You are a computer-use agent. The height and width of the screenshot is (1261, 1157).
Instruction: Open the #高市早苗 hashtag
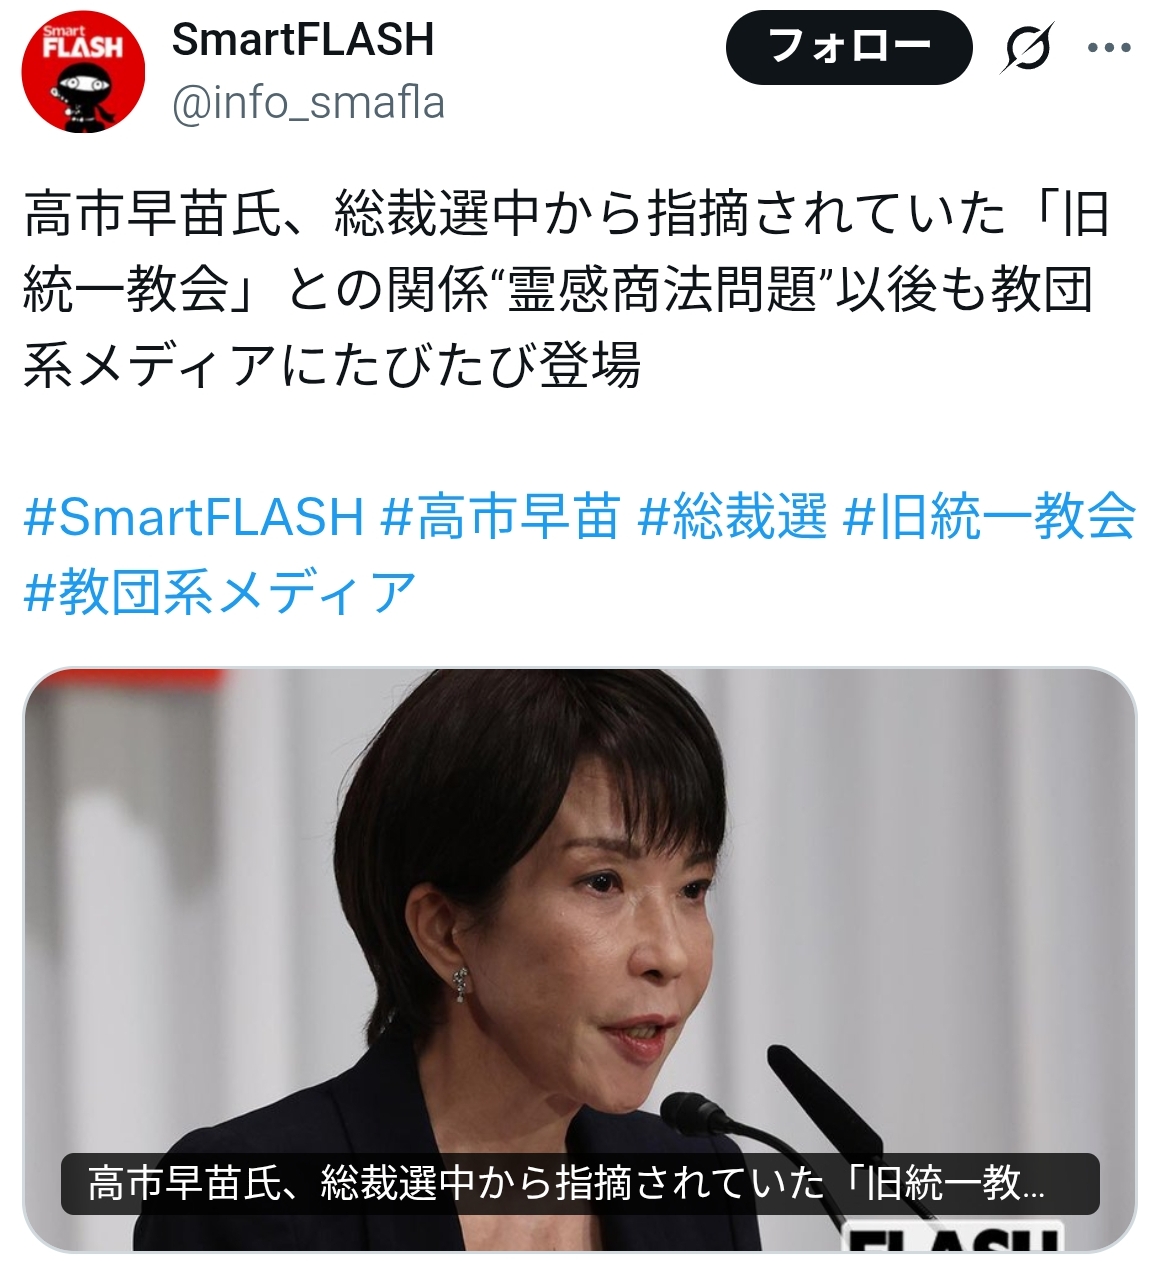click(x=500, y=517)
